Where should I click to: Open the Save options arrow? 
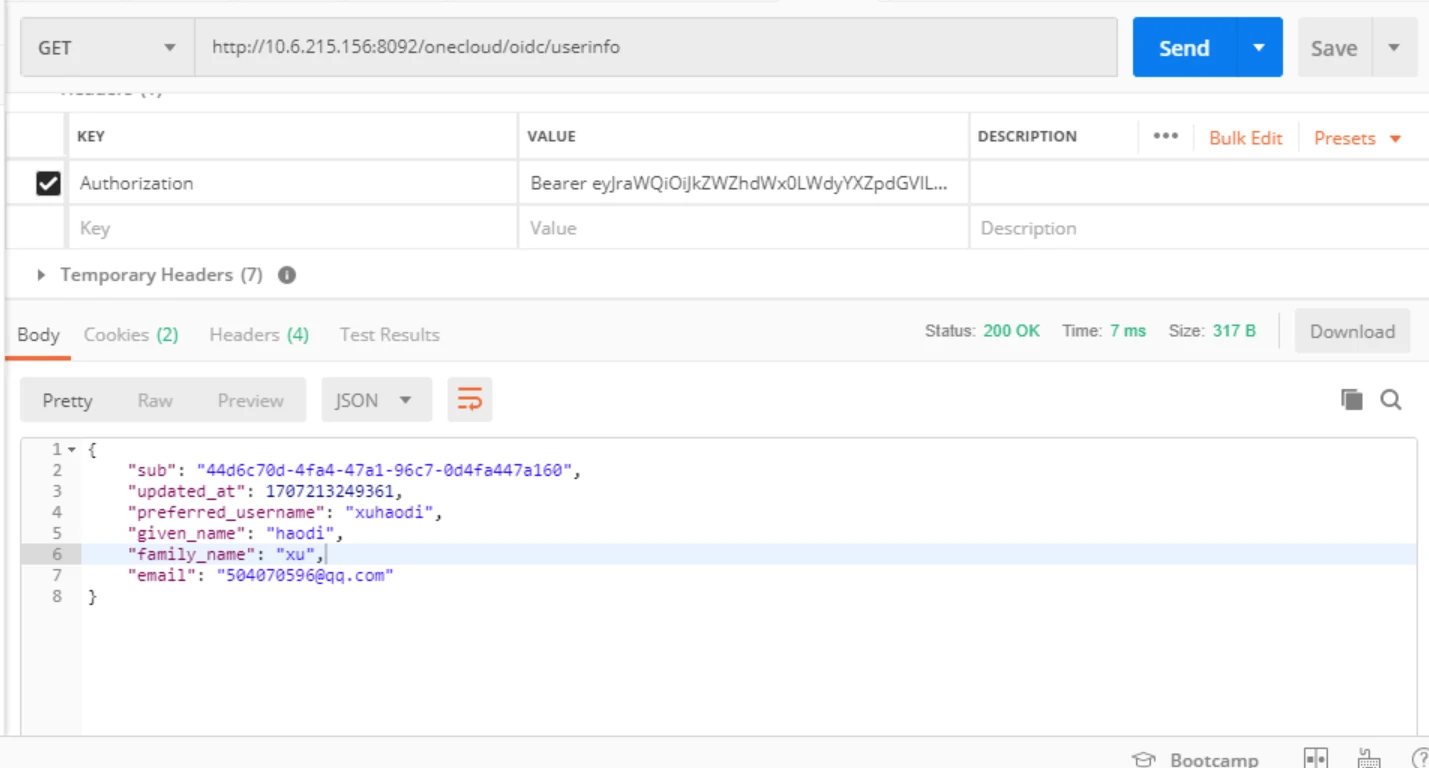pos(1394,47)
